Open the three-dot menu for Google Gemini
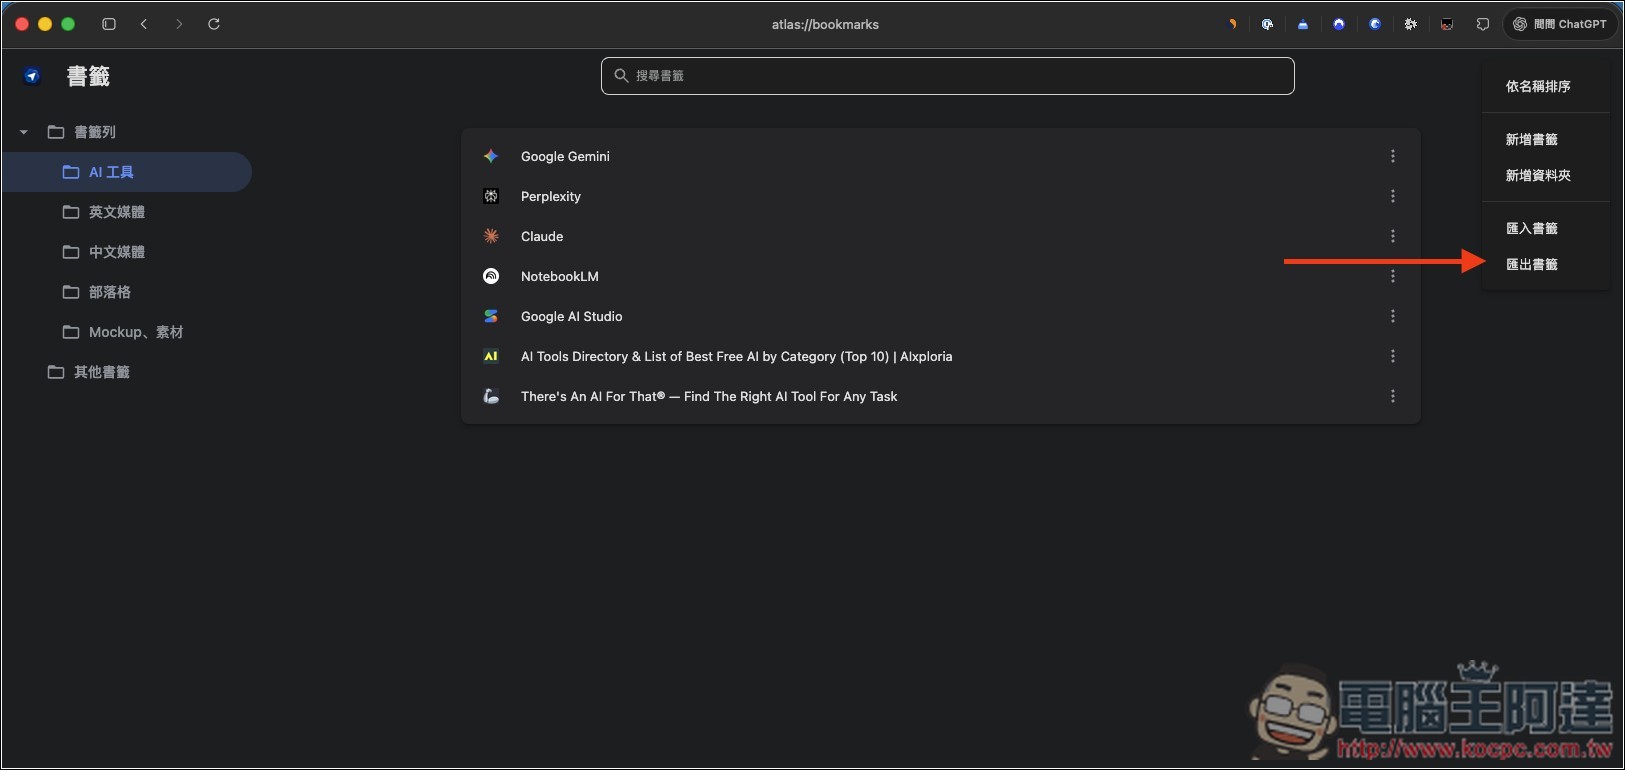 (x=1393, y=156)
